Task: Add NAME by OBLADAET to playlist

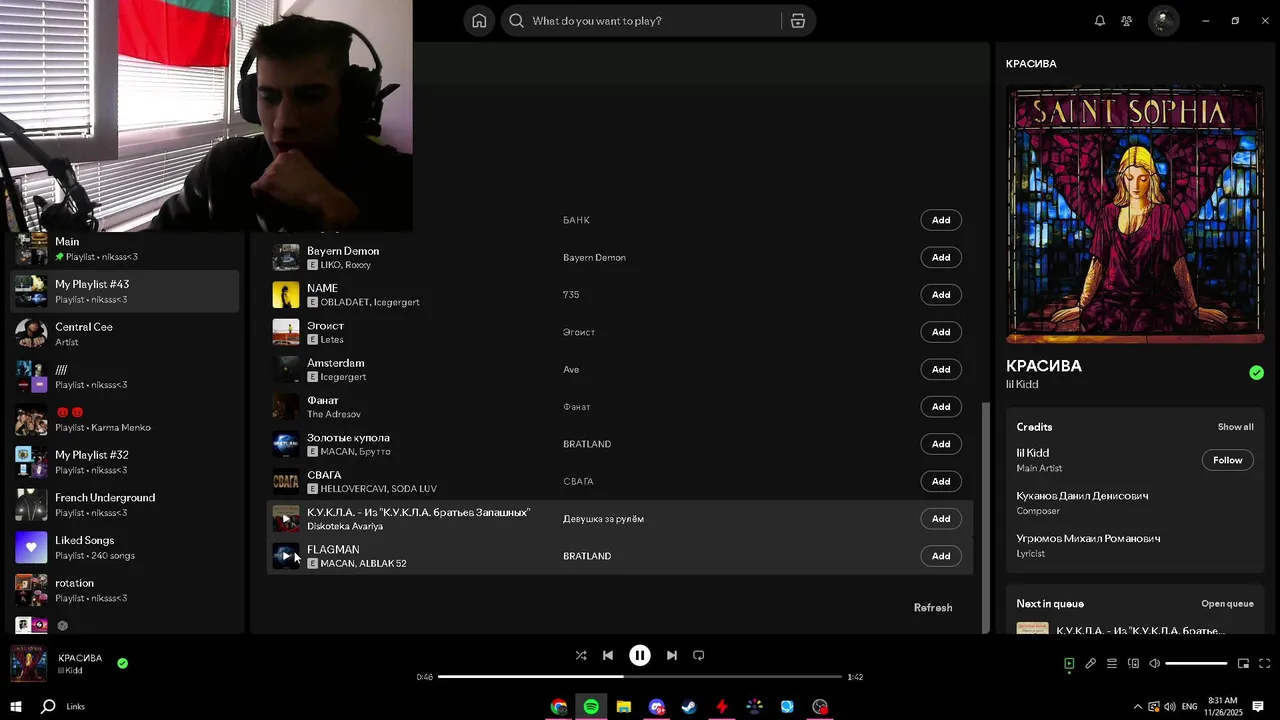Action: [941, 295]
